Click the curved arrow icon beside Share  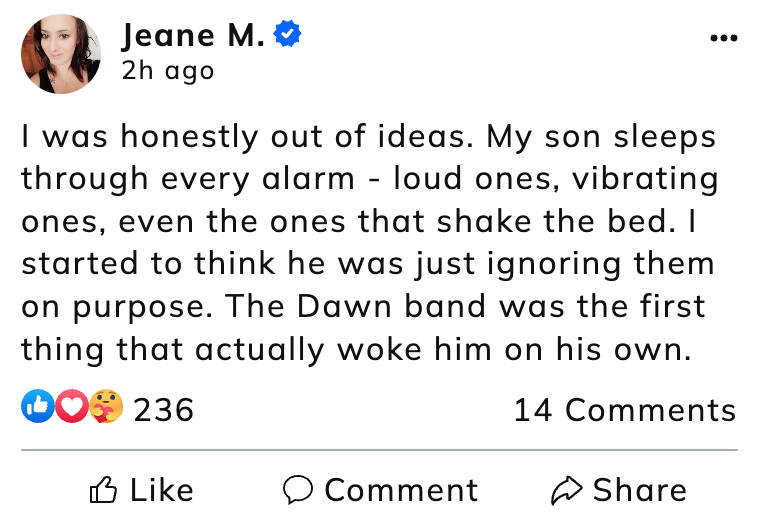[x=566, y=490]
